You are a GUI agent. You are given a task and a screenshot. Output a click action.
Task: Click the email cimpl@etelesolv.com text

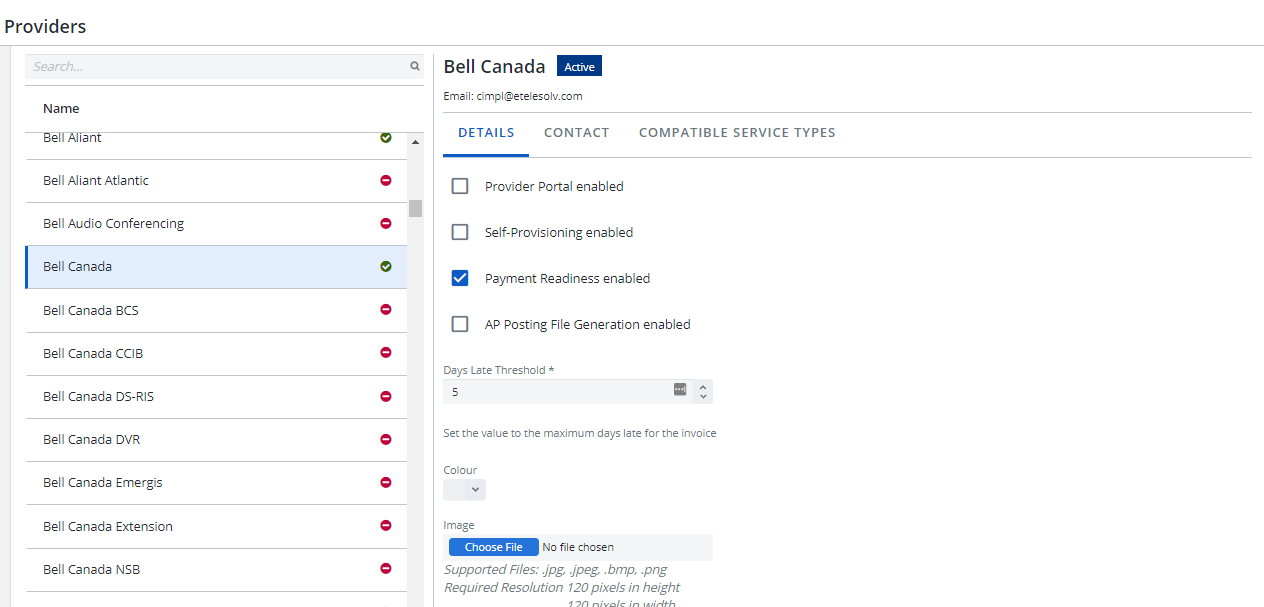coord(529,97)
